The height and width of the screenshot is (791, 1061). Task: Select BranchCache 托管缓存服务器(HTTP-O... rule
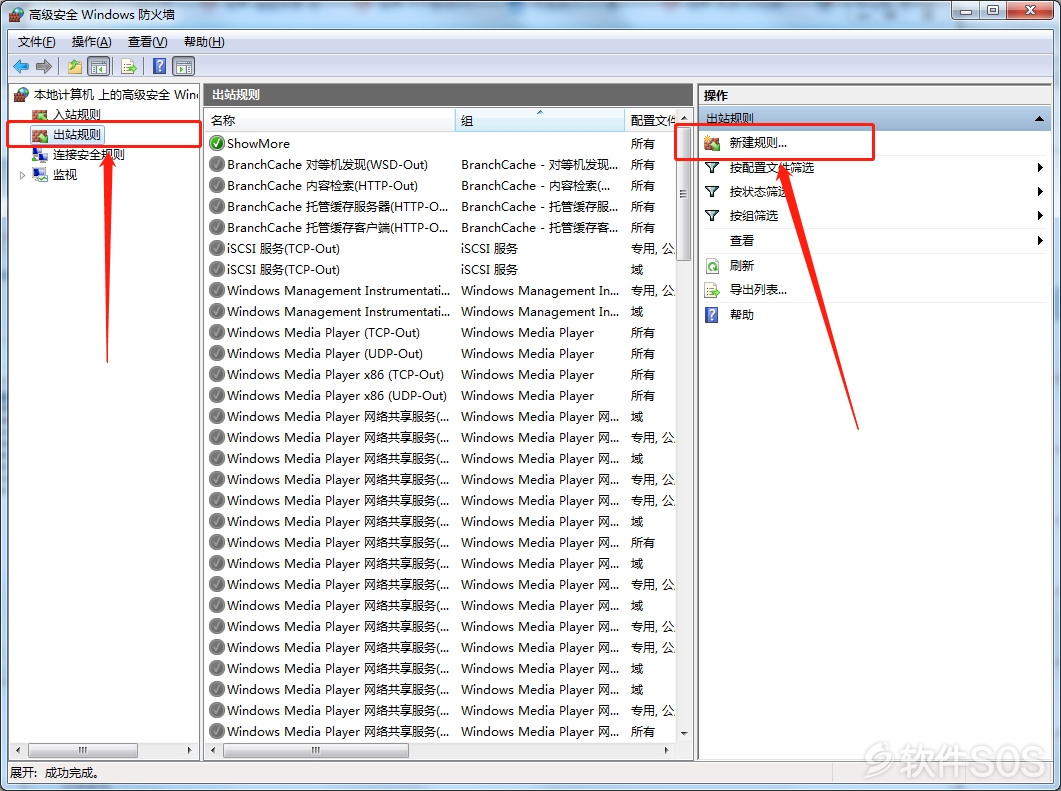tap(442, 206)
